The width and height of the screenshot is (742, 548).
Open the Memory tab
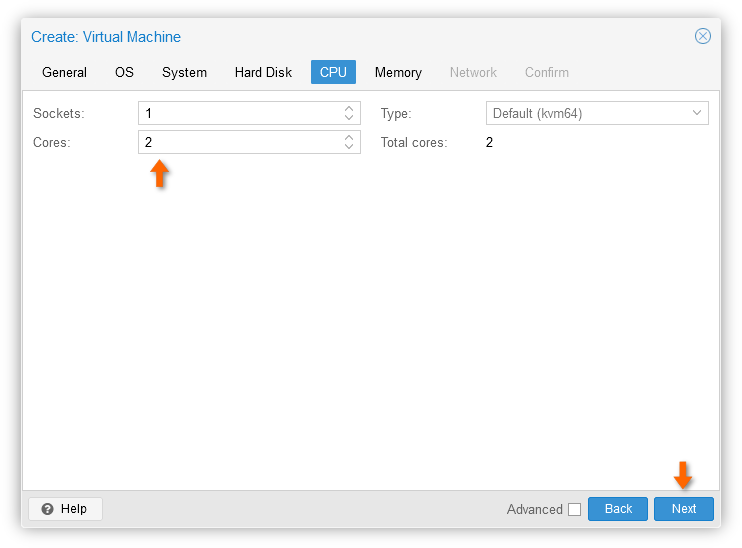pos(398,72)
